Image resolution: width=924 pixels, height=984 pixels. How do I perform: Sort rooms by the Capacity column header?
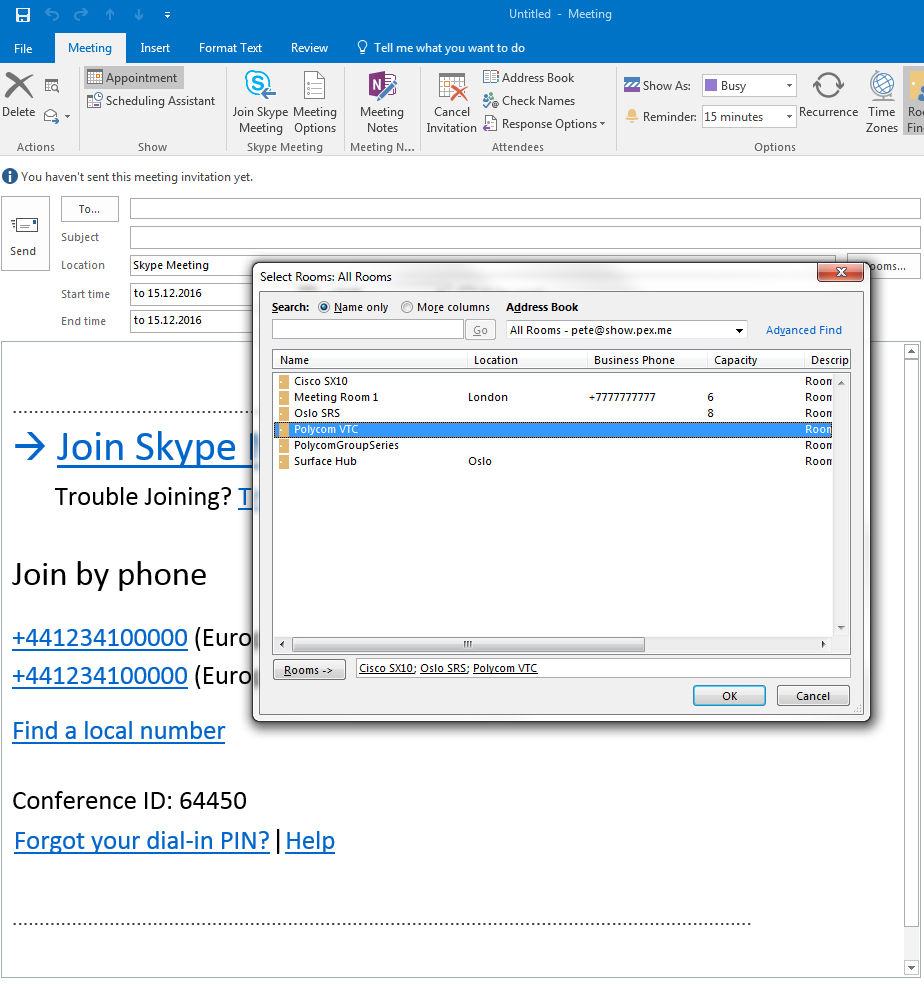(756, 360)
